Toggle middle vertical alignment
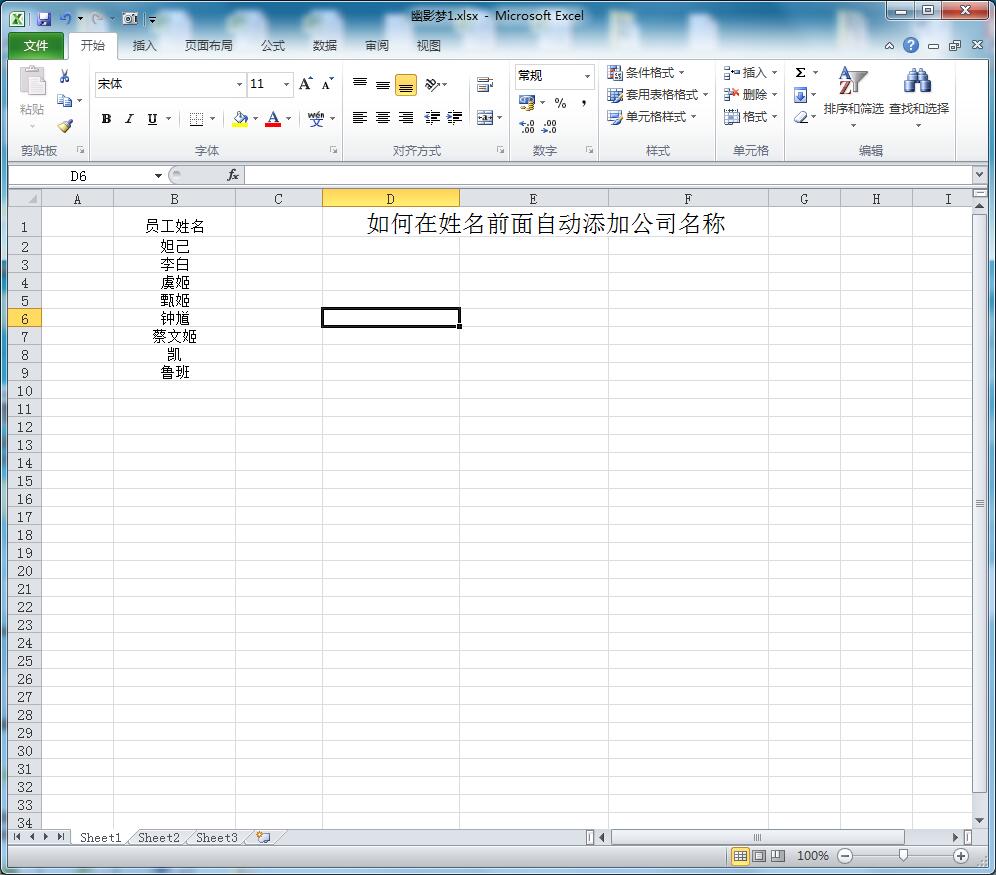This screenshot has height=875, width=996. pos(382,84)
